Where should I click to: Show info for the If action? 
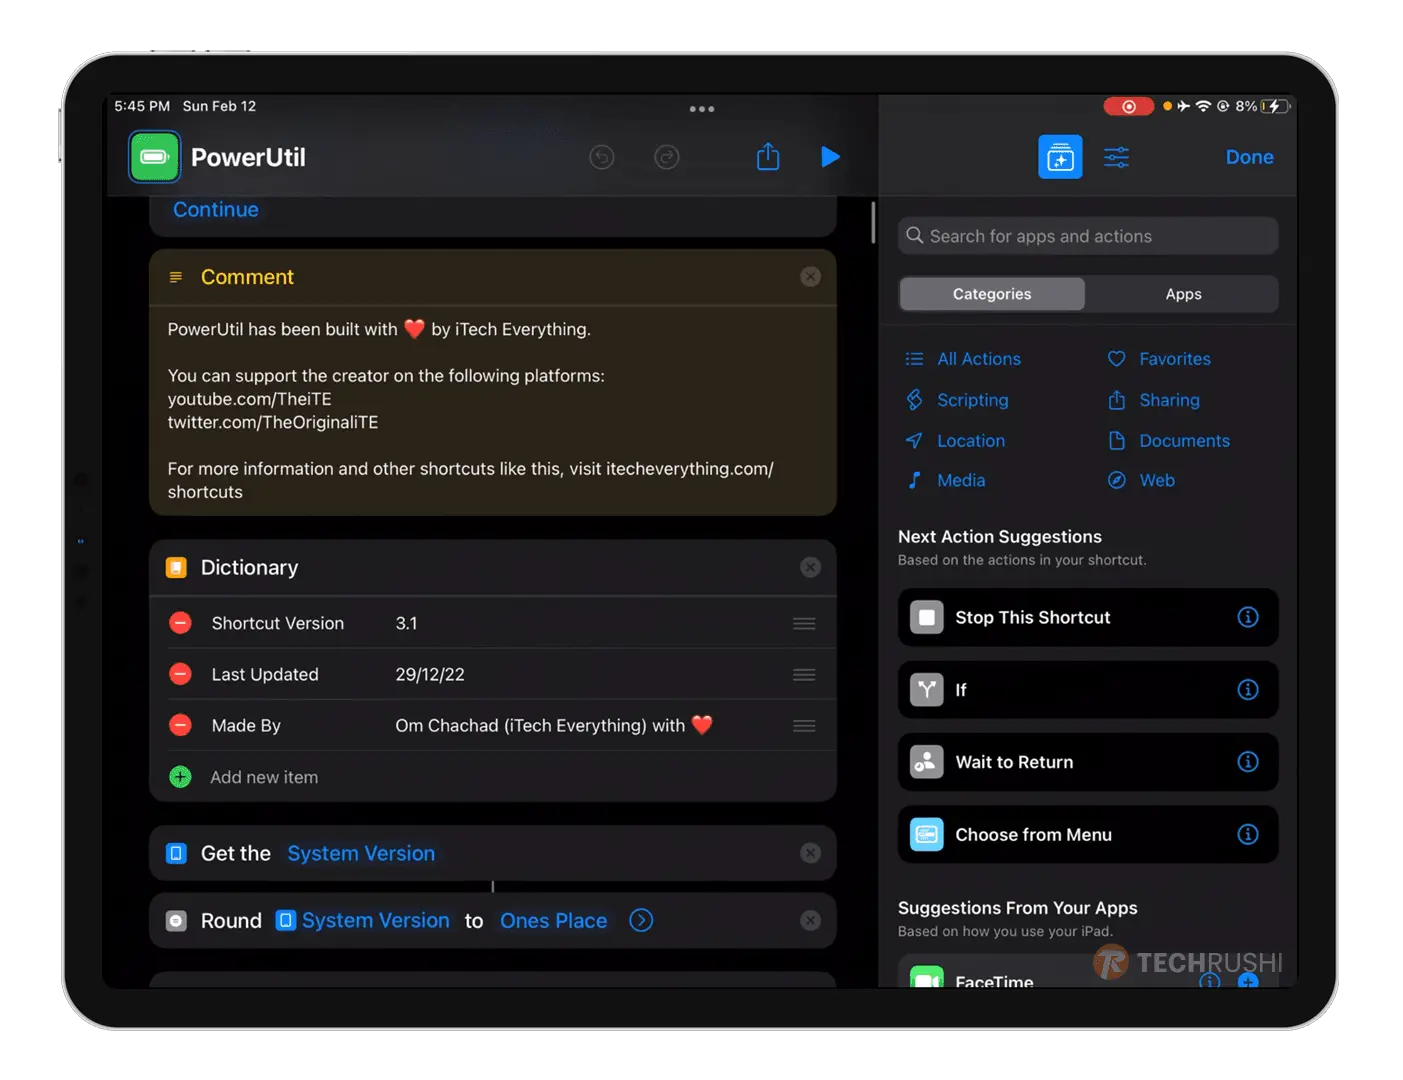pyautogui.click(x=1248, y=690)
